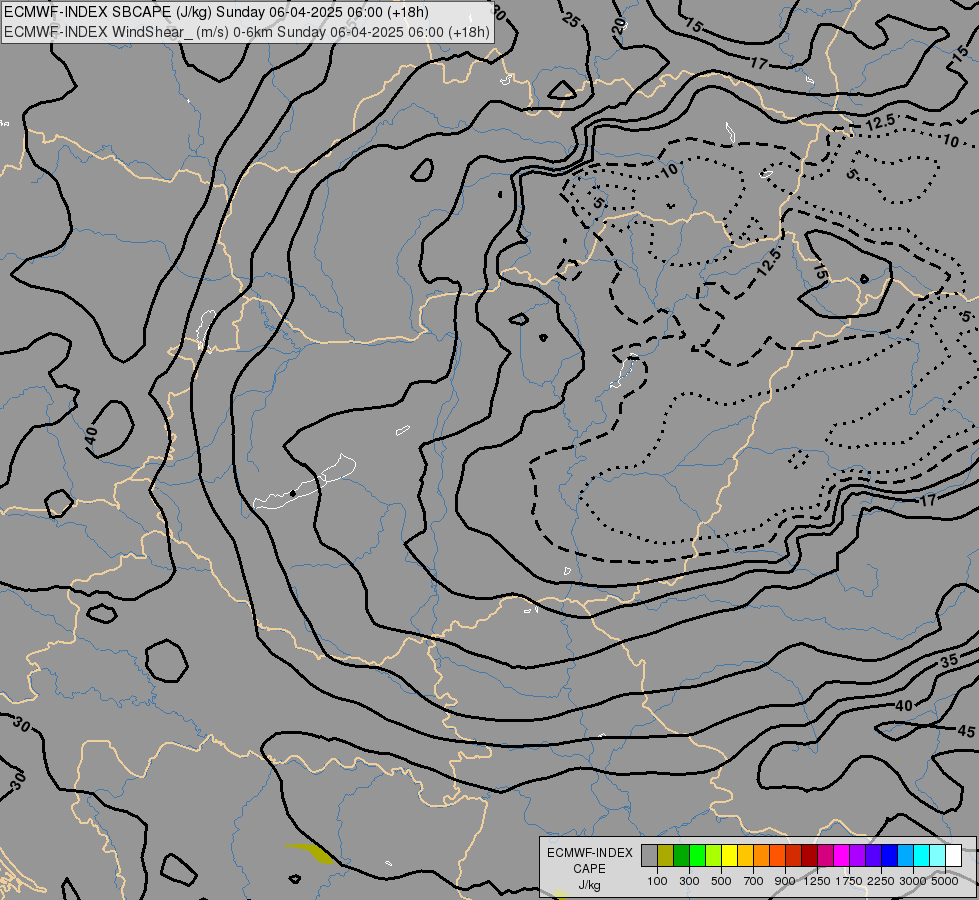Click legend value "500"
979x900 pixels.
click(x=721, y=881)
